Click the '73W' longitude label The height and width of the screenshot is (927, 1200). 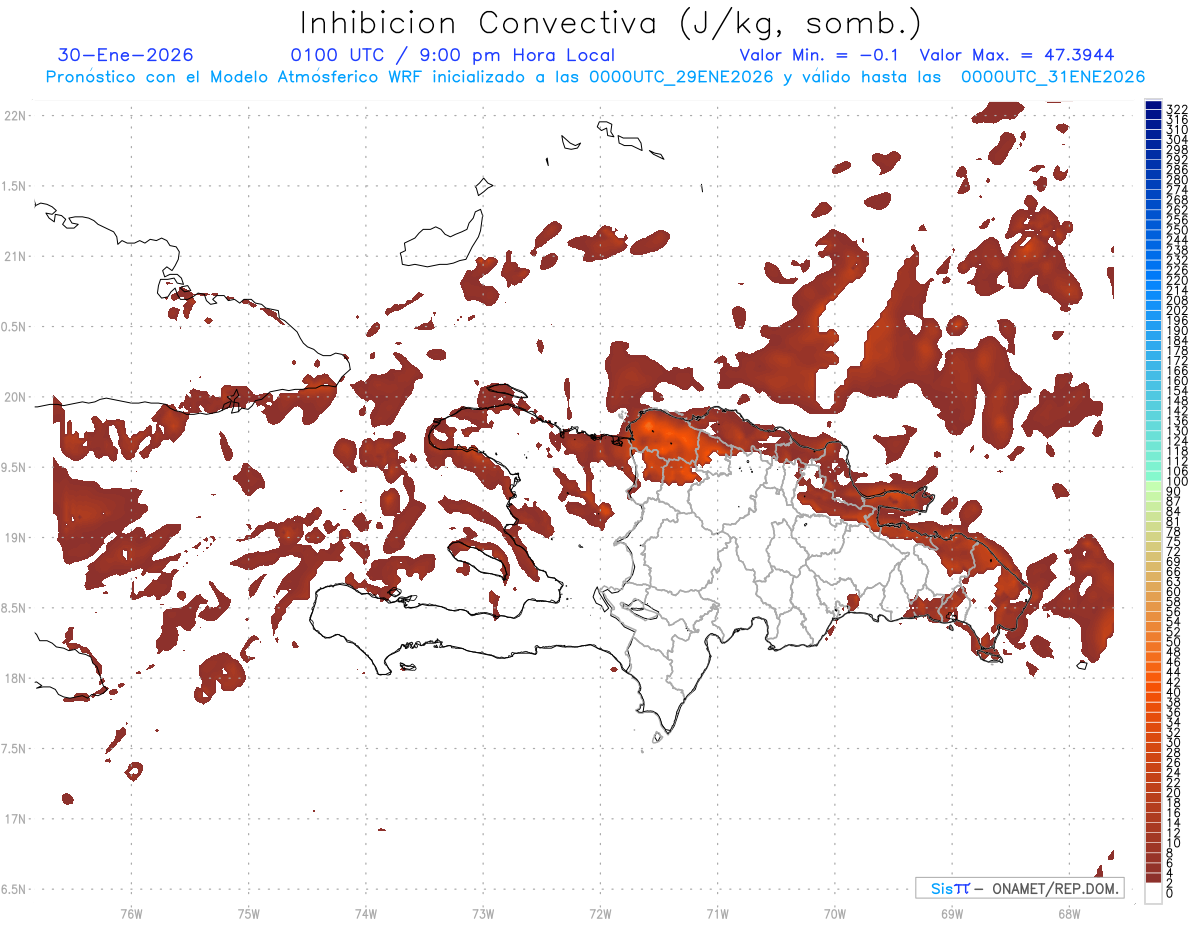(483, 913)
